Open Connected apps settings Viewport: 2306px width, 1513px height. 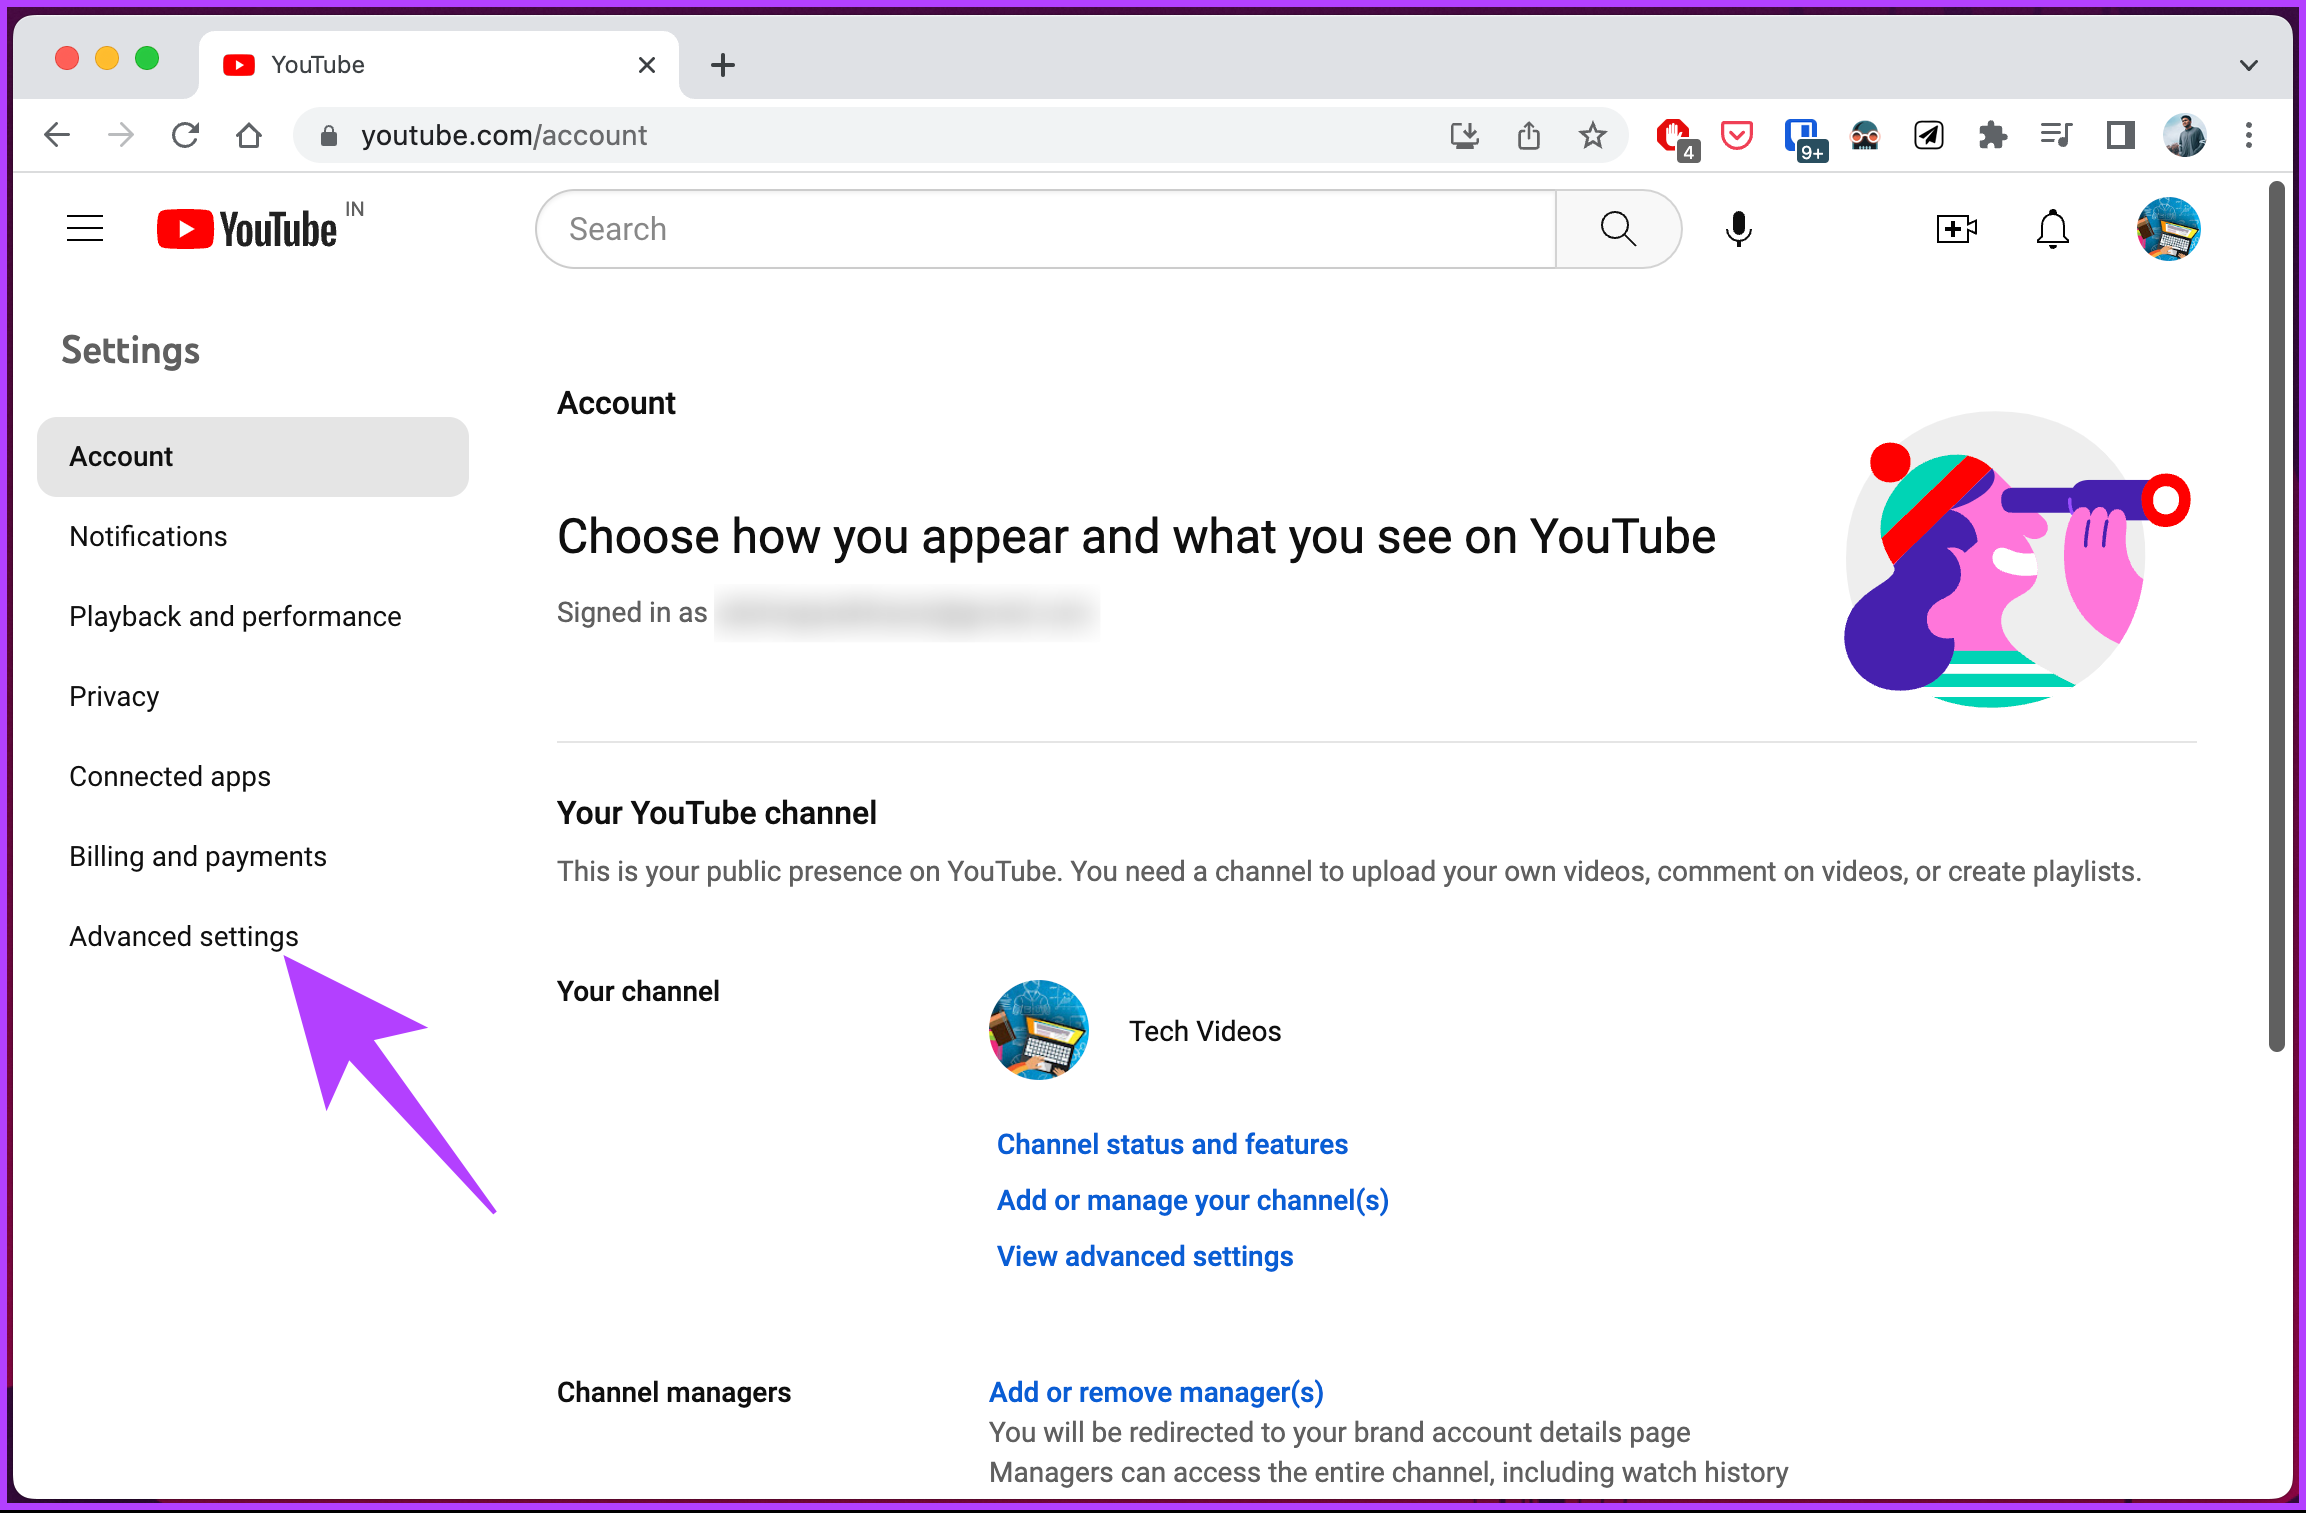(170, 777)
